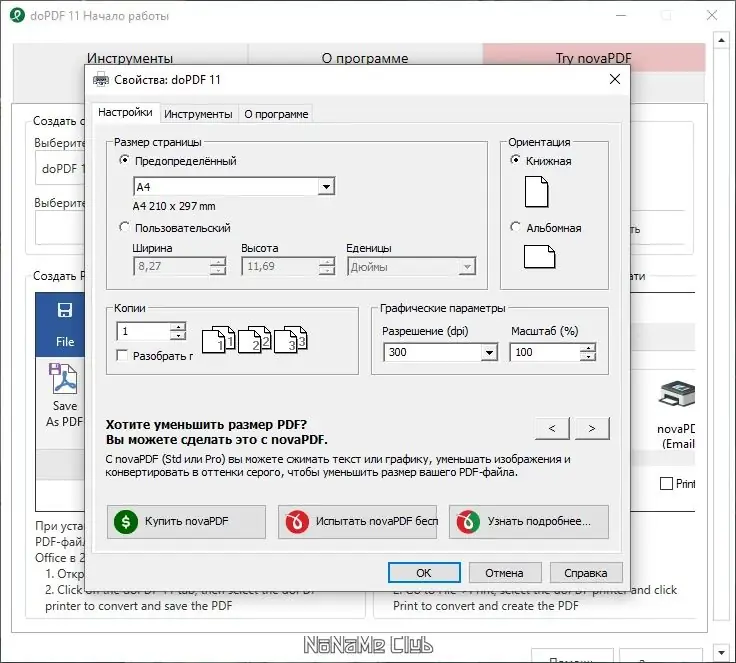Viewport: 736px width, 663px height.
Task: Open the О программе tab in properties dialog
Action: point(276,114)
